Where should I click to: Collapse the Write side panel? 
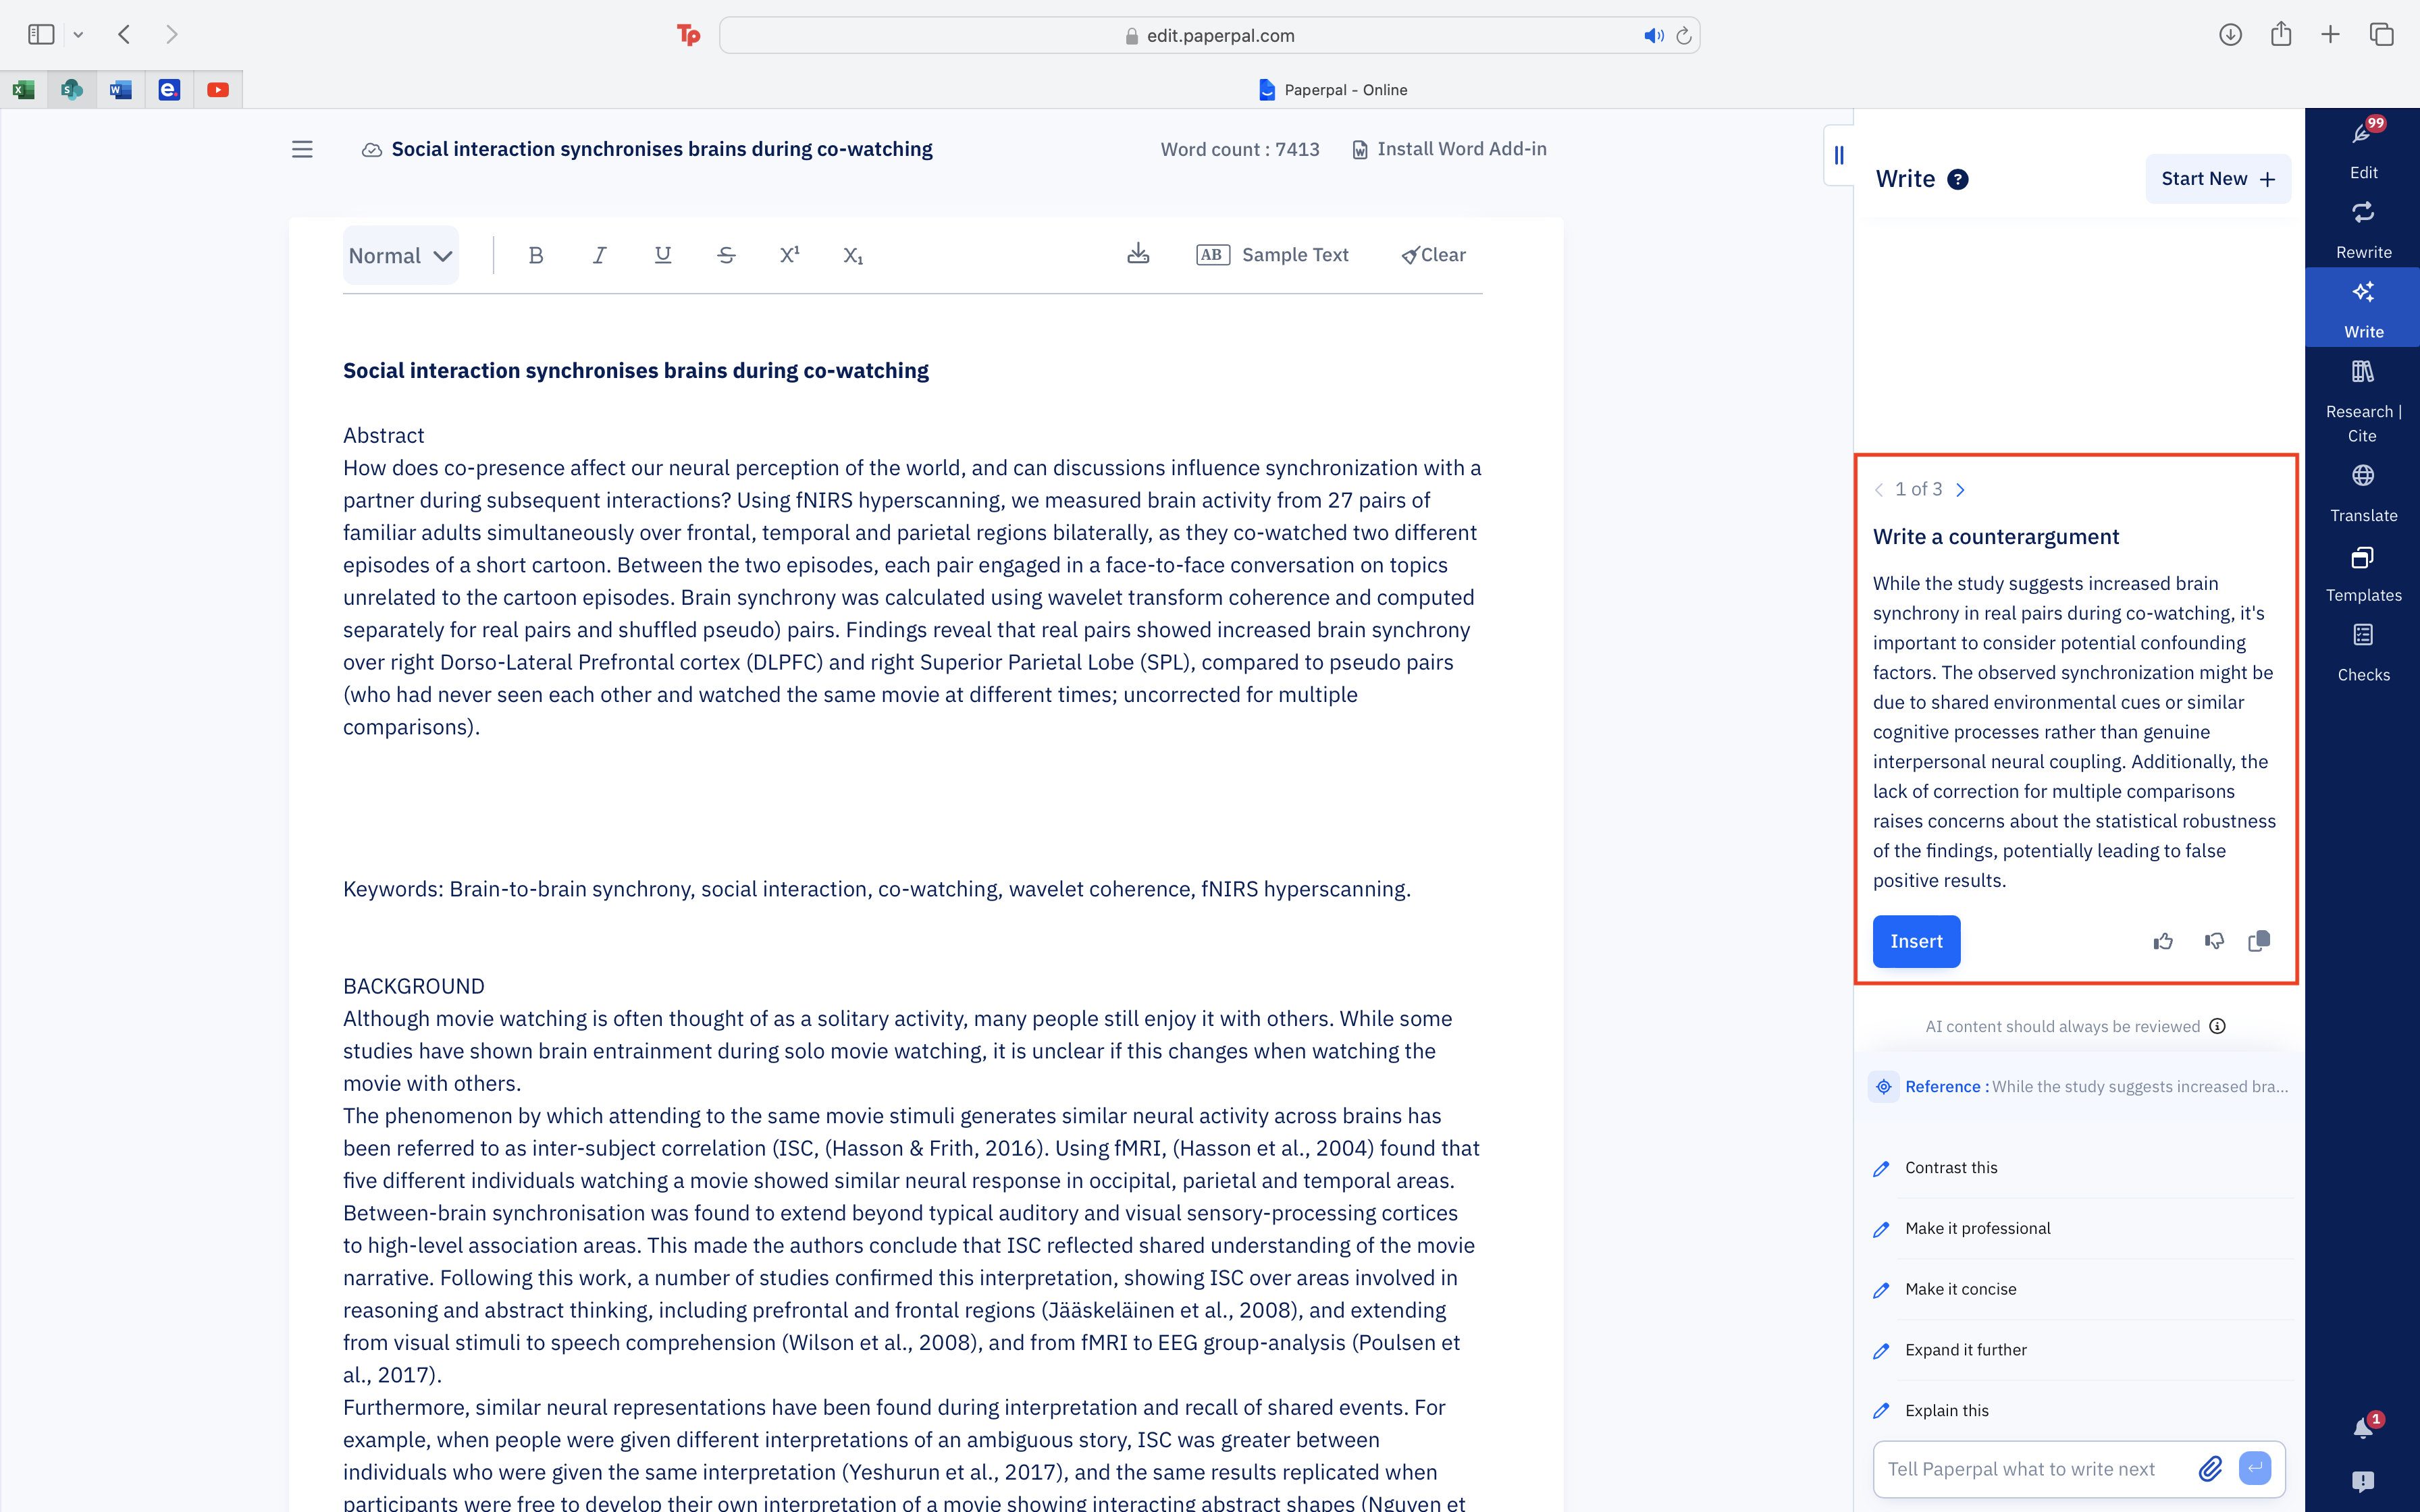1839,155
